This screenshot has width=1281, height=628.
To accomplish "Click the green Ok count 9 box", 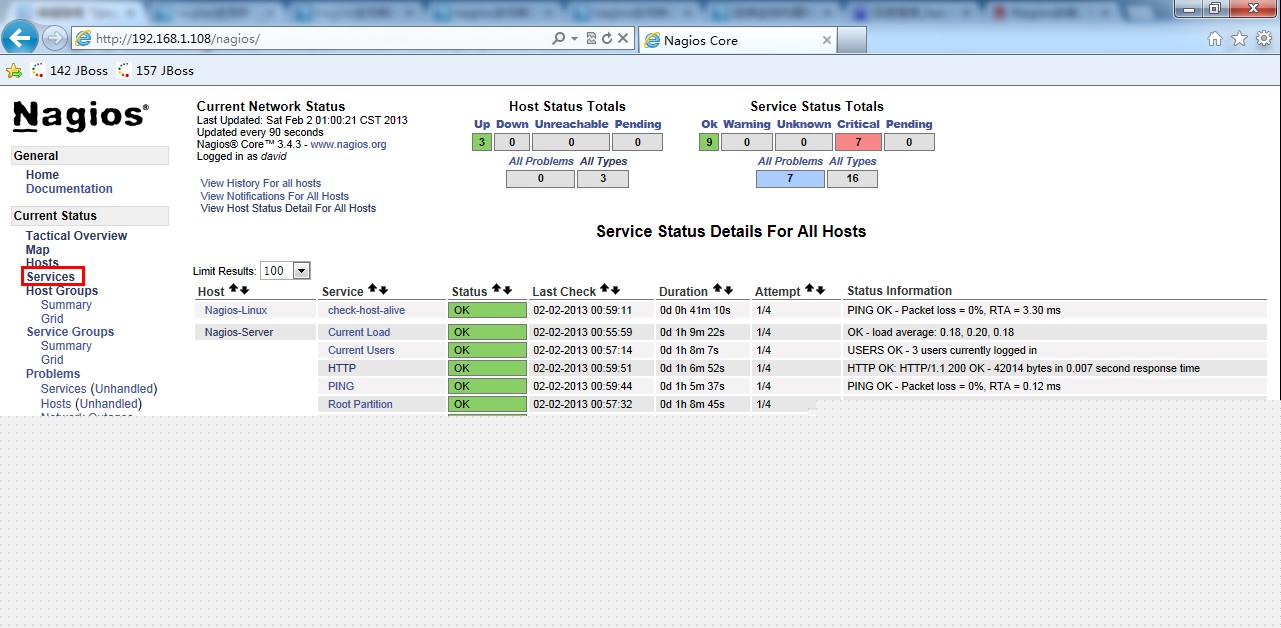I will (709, 142).
